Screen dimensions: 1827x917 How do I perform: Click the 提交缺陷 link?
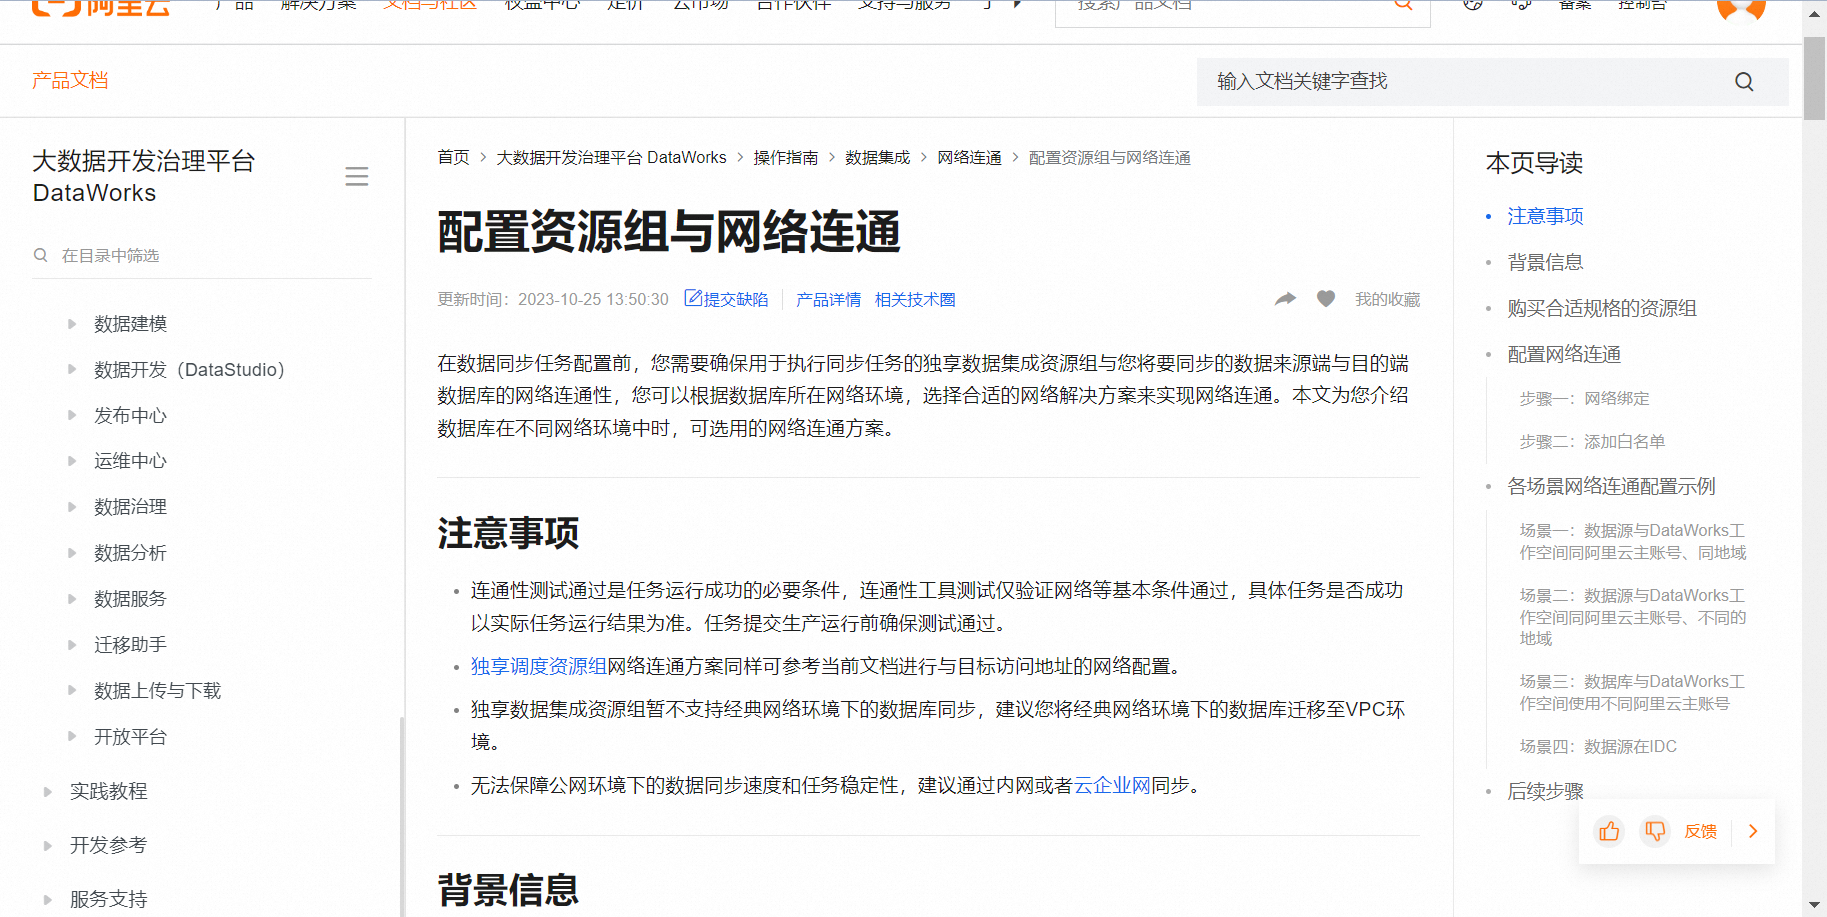pos(736,300)
